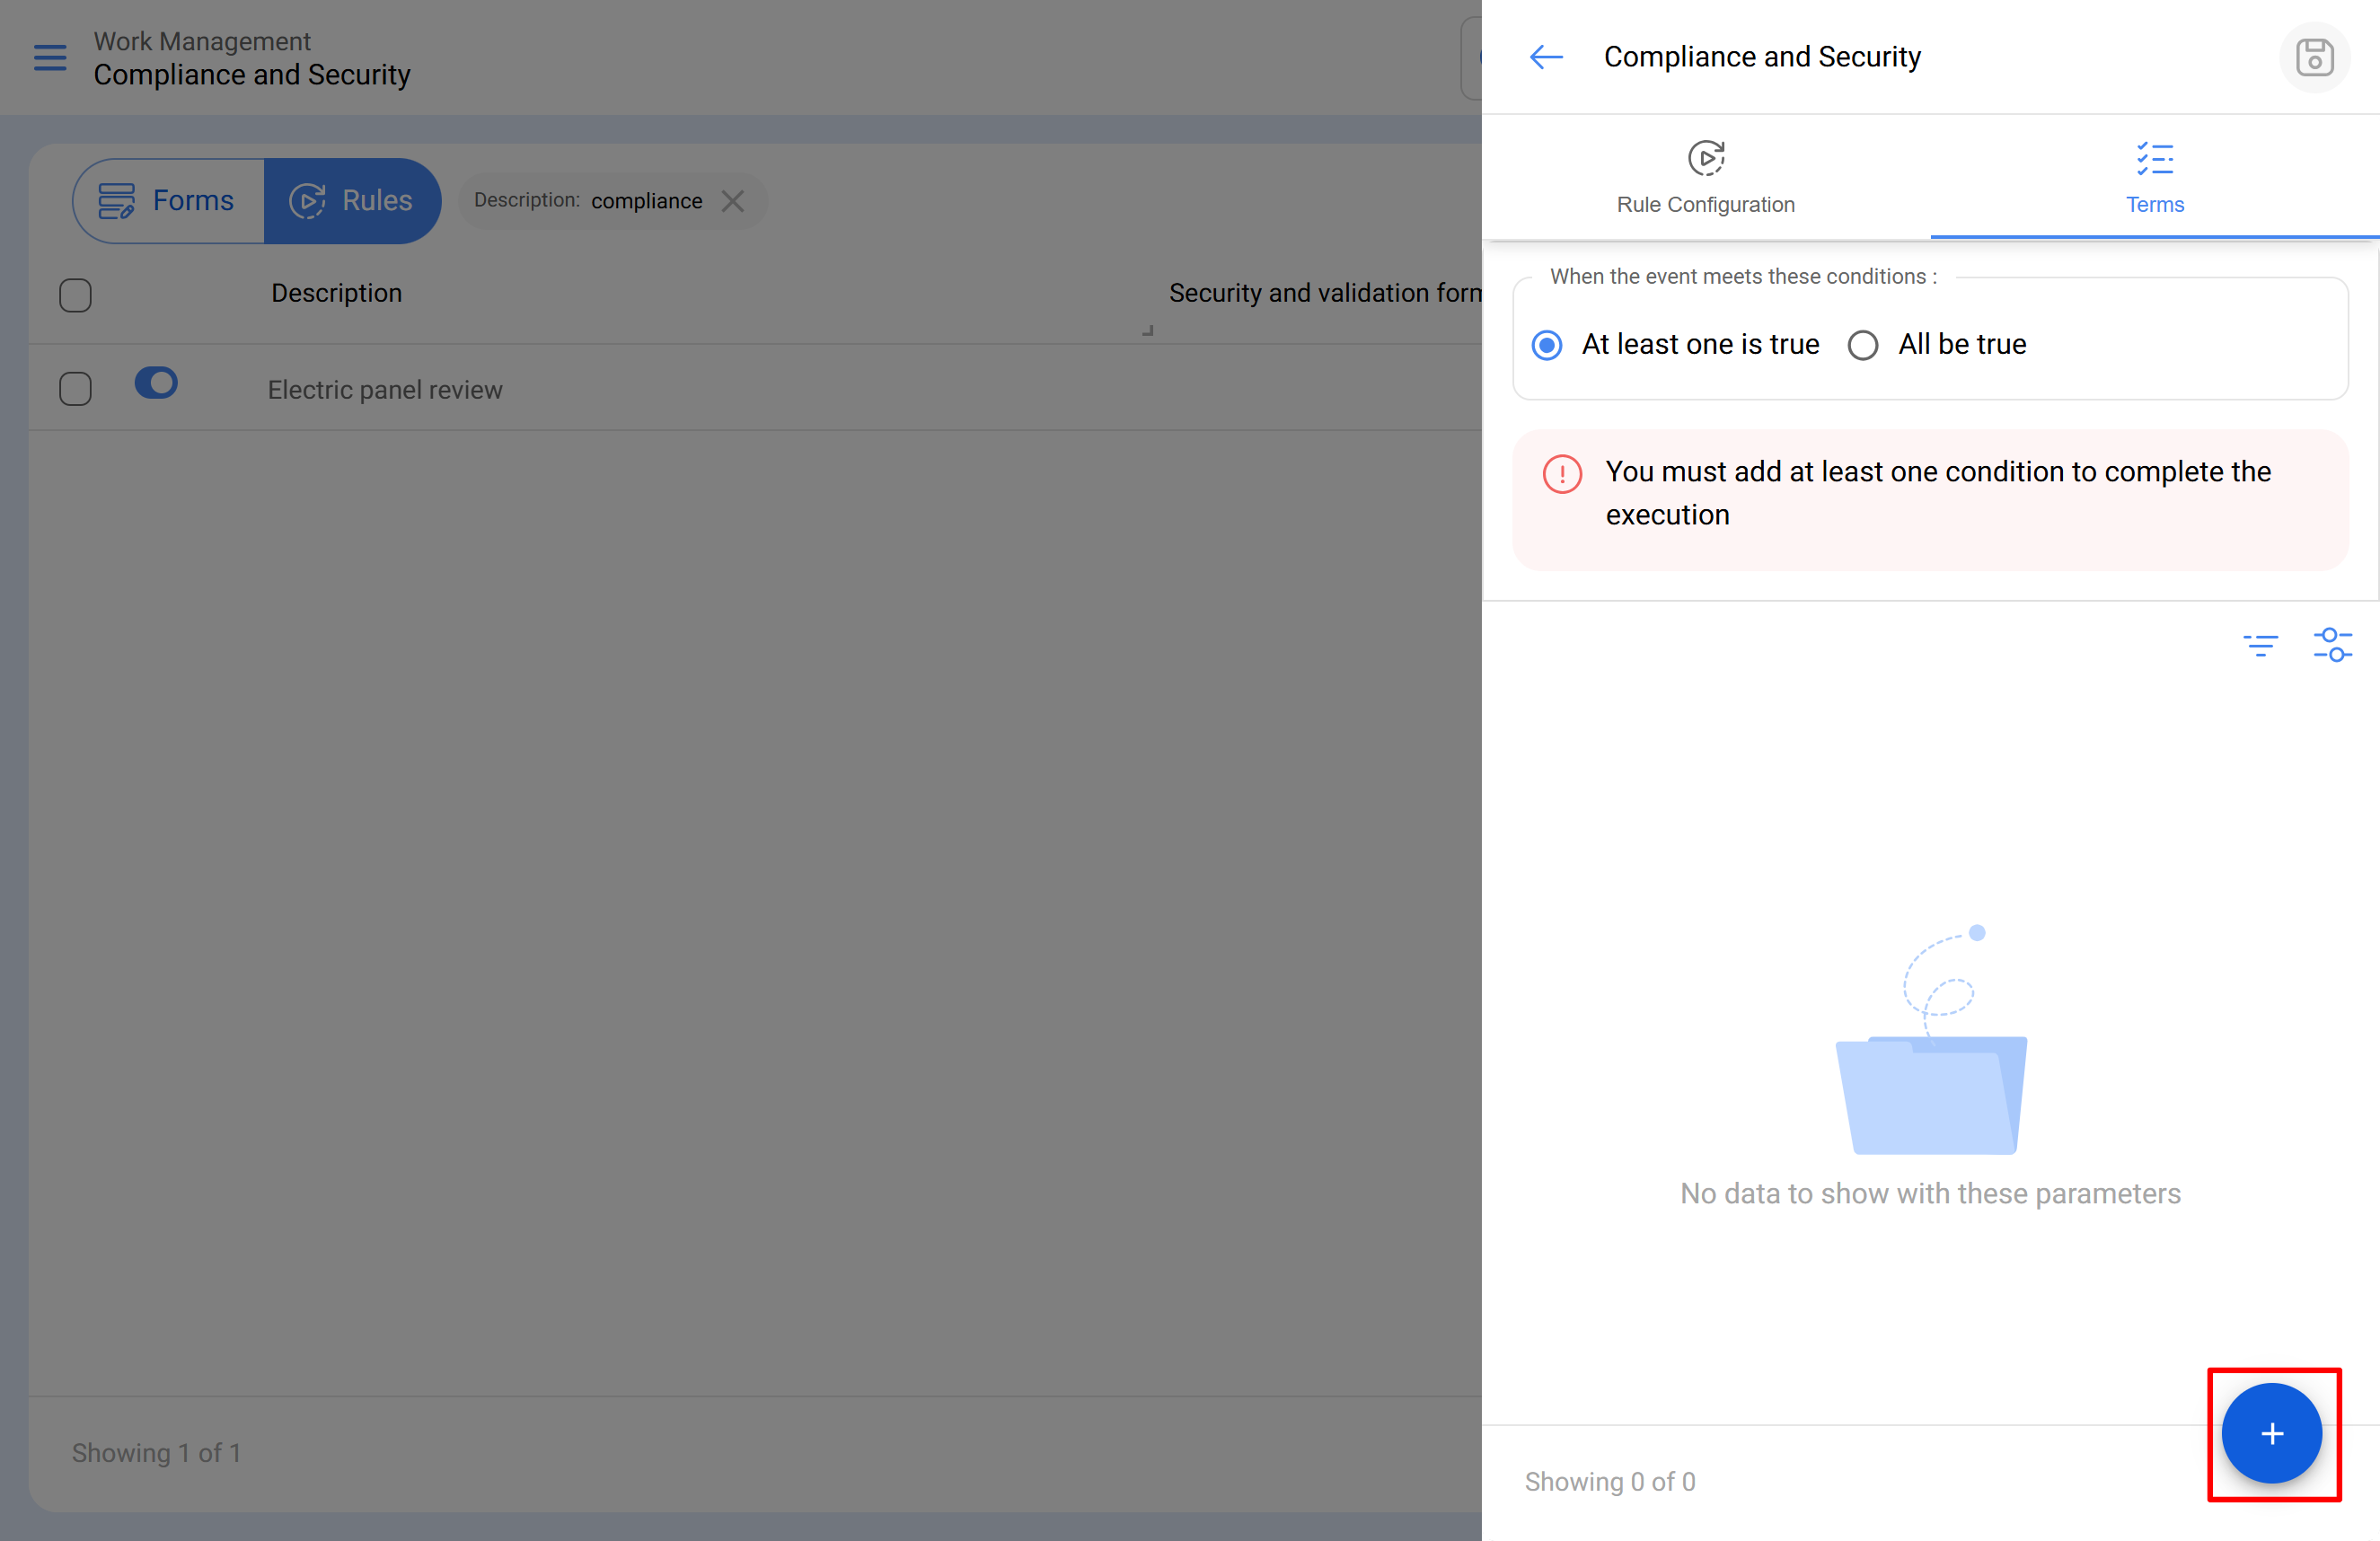Screen dimensions: 2380x1541
Task: Click the back arrow in side panel
Action: click(x=1545, y=57)
